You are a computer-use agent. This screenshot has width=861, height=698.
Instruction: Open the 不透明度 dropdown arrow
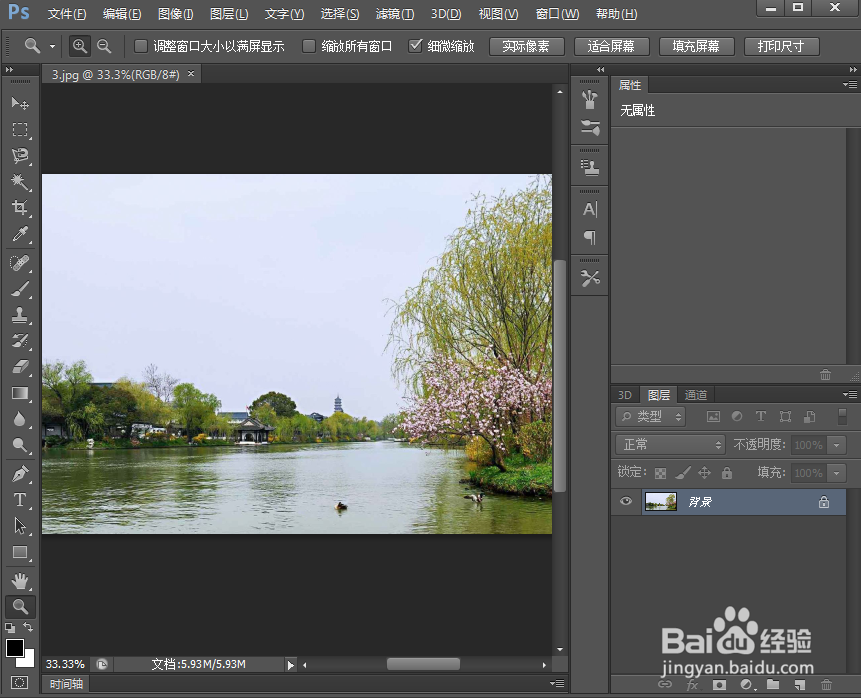click(838, 444)
